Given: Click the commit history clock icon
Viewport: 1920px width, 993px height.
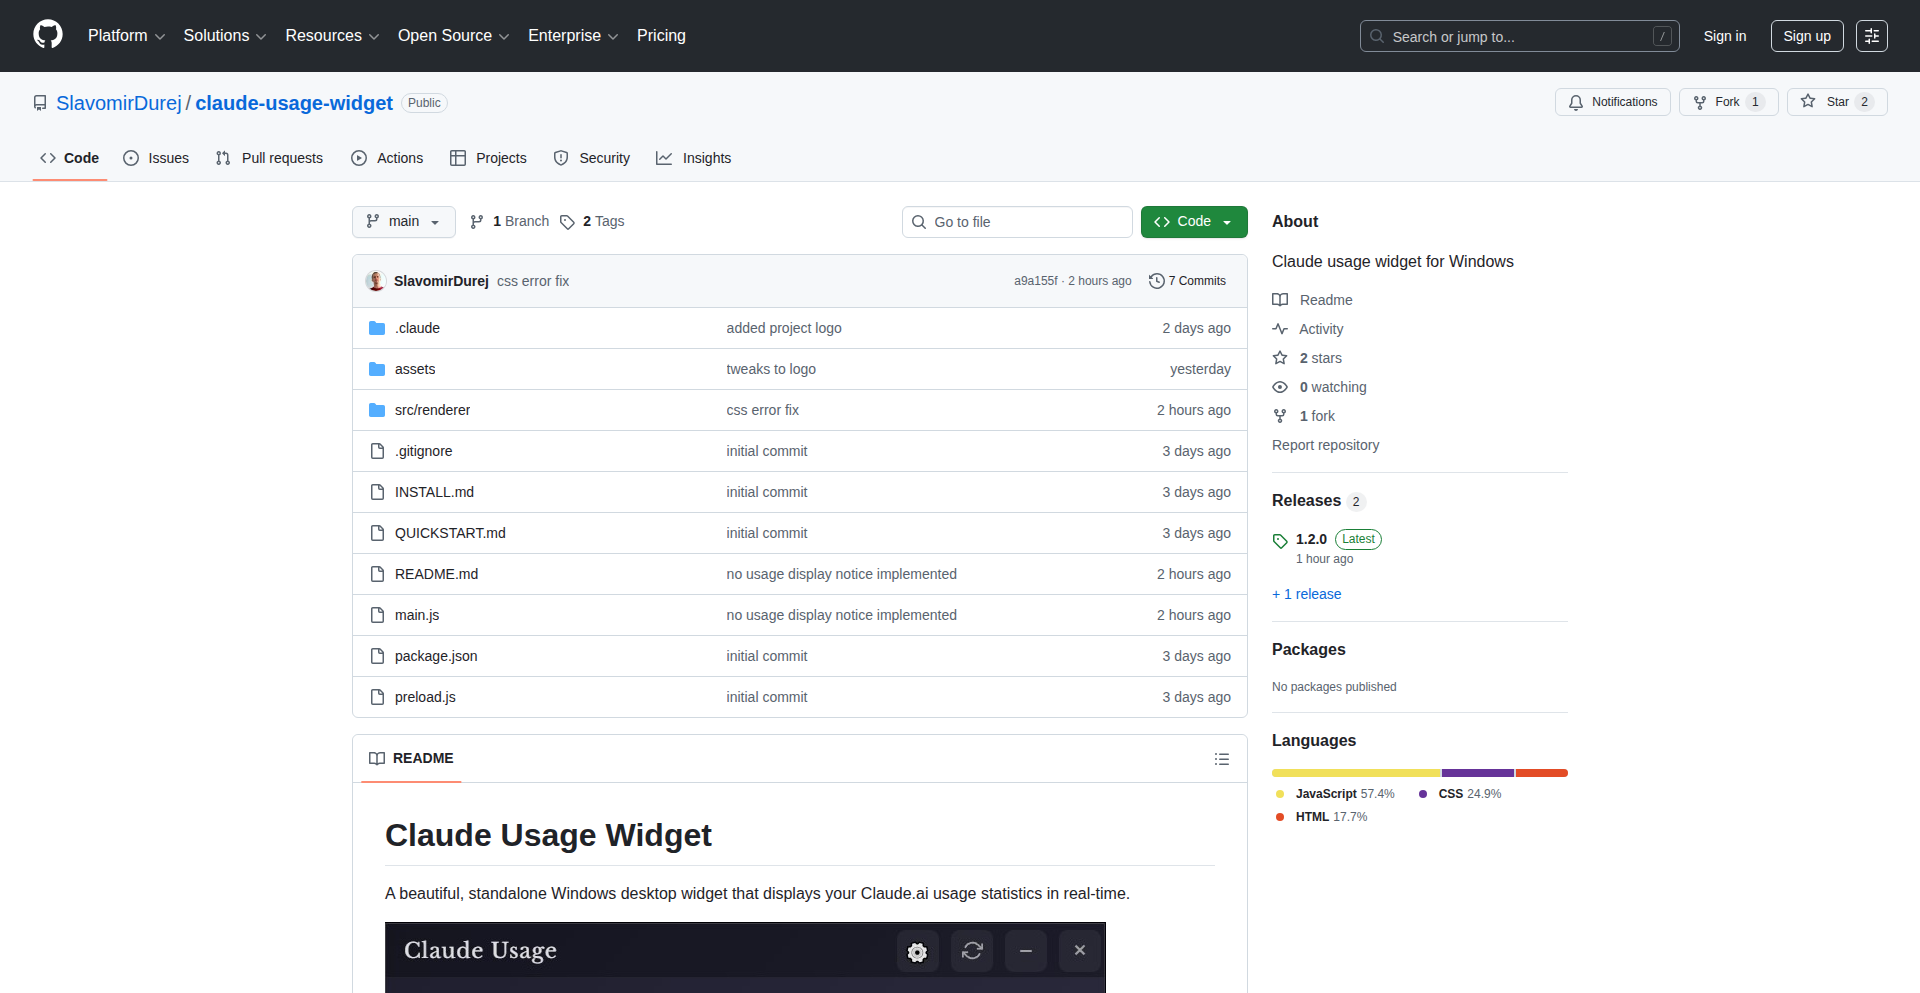Looking at the screenshot, I should pos(1157,281).
